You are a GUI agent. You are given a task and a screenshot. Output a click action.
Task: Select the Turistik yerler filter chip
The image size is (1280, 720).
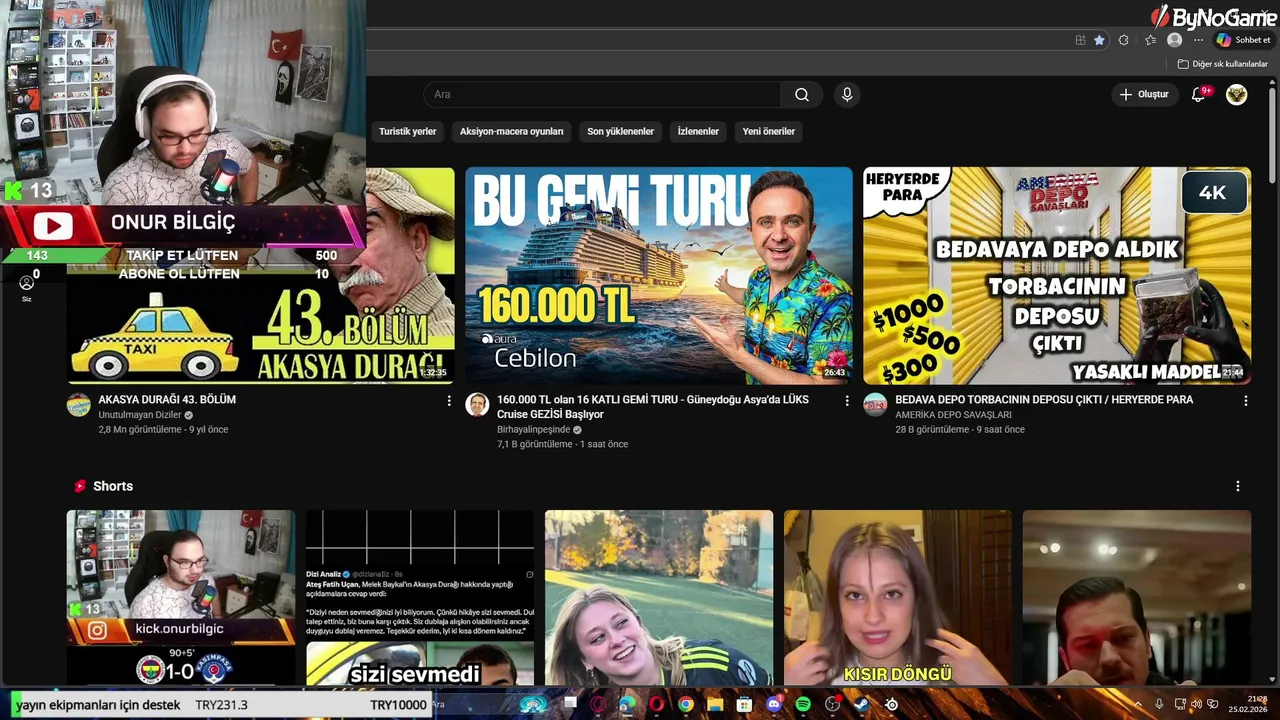point(407,131)
